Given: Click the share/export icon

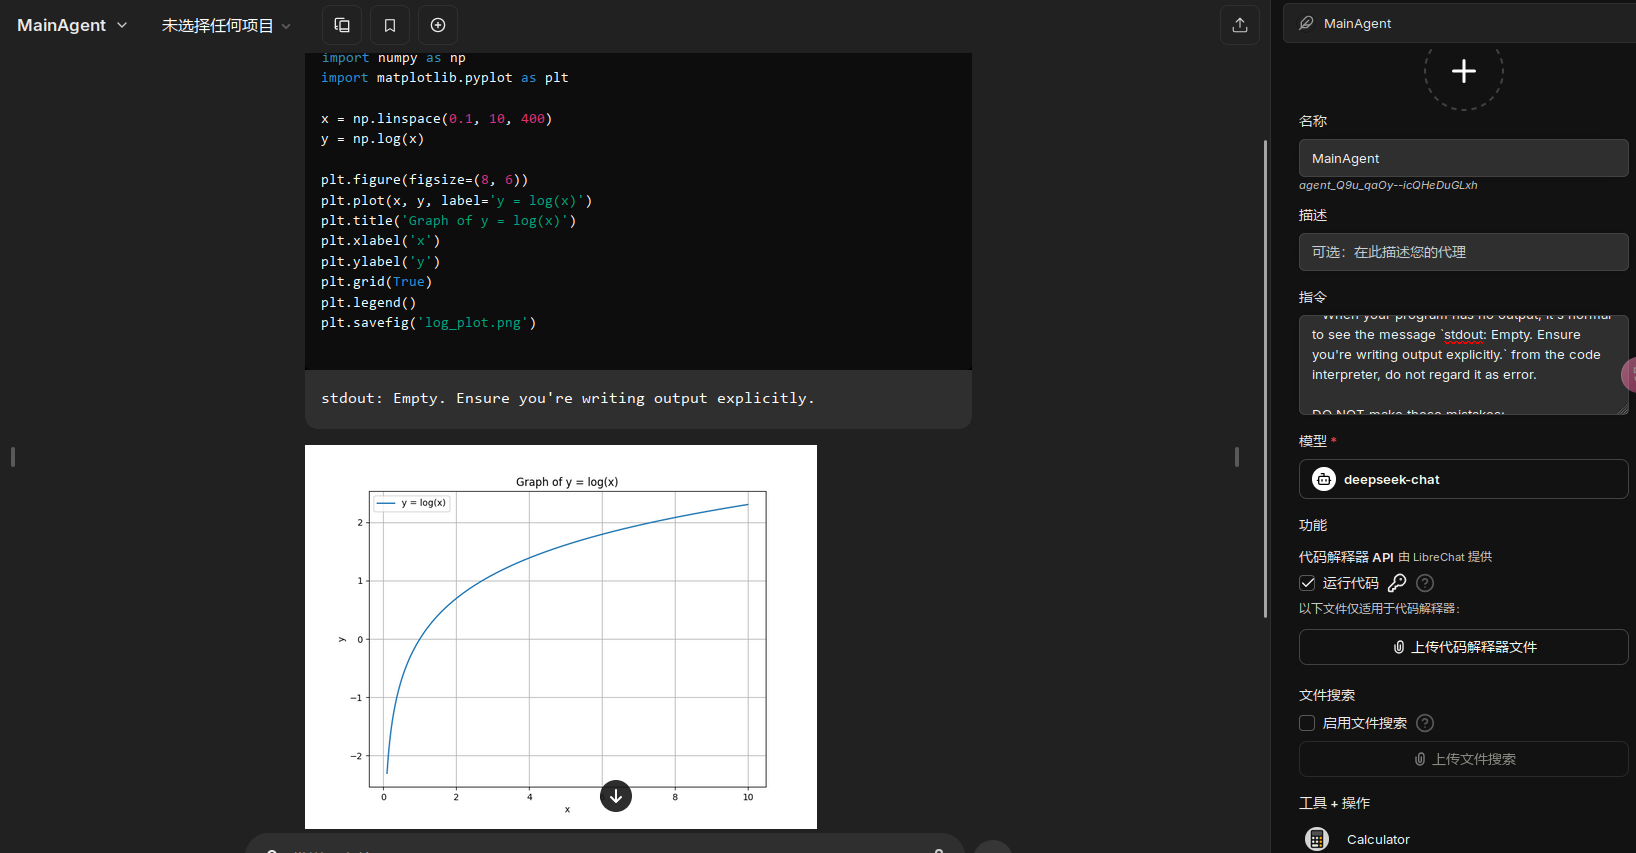Looking at the screenshot, I should 1240,25.
